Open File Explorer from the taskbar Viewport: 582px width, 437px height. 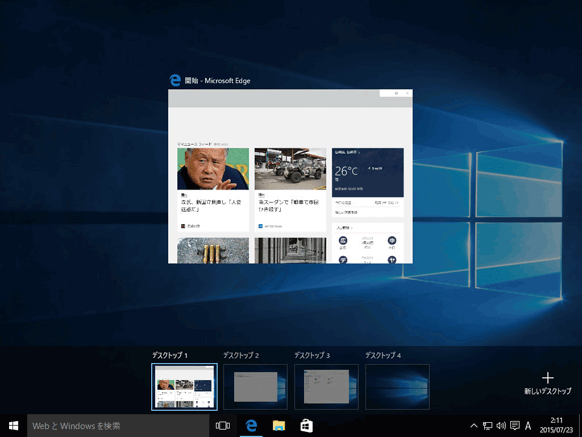pos(279,425)
